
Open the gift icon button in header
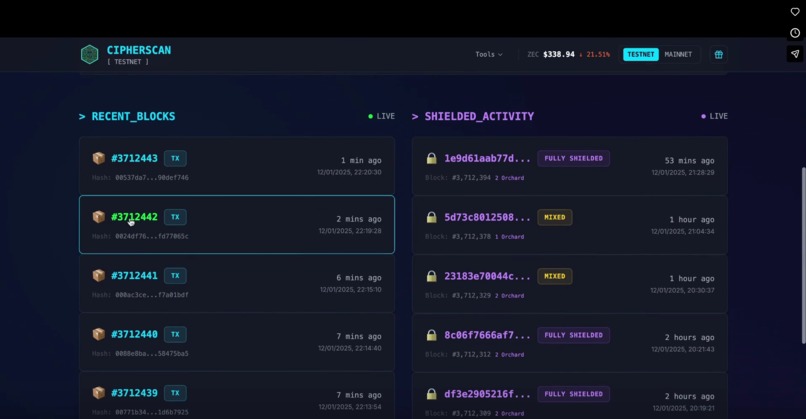(719, 54)
